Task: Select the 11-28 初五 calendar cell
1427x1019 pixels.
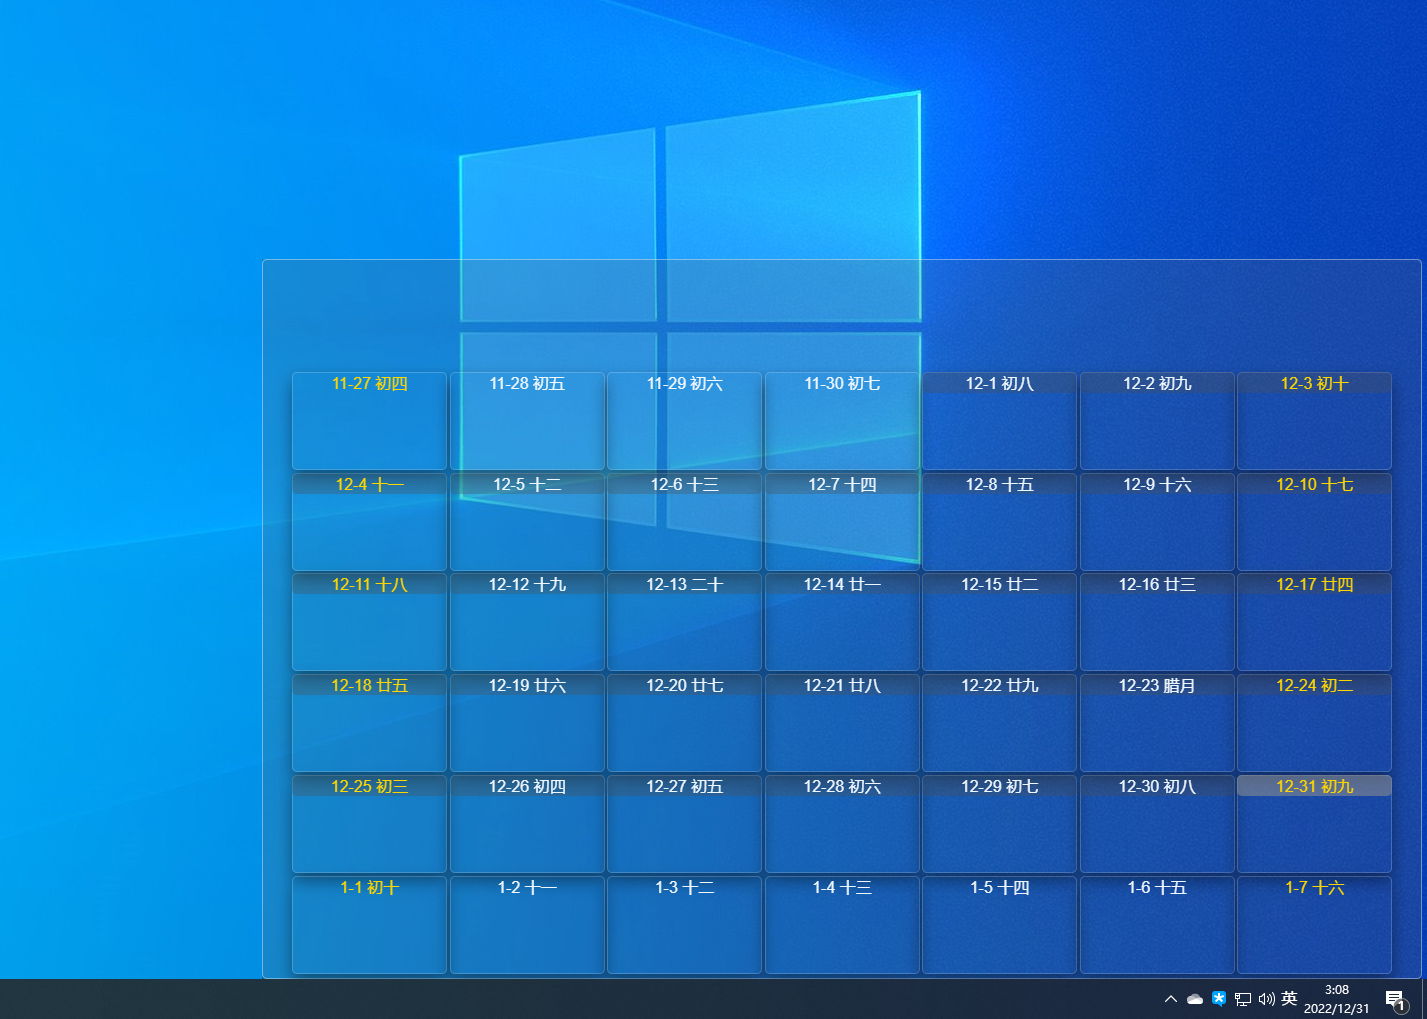Action: pos(527,421)
